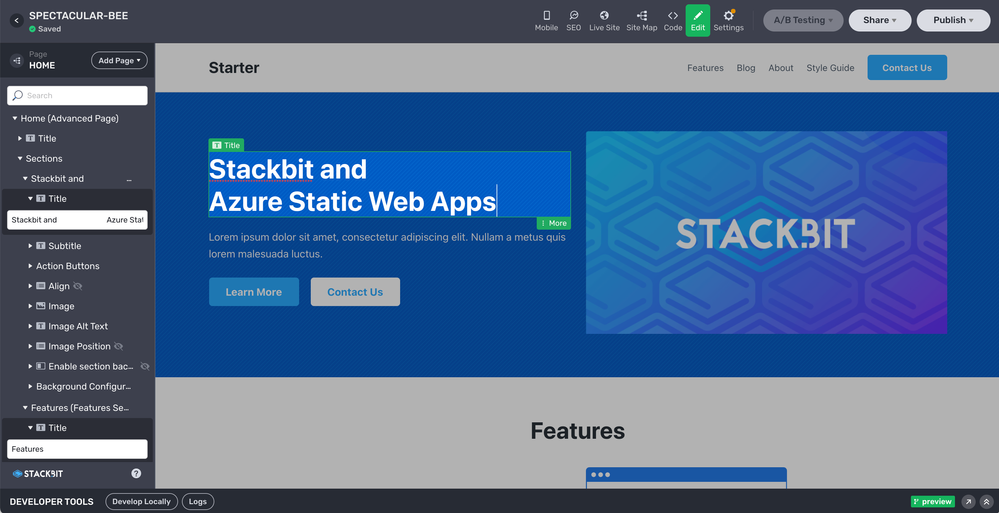
Task: Click the sidebar Search field
Action: tap(77, 96)
